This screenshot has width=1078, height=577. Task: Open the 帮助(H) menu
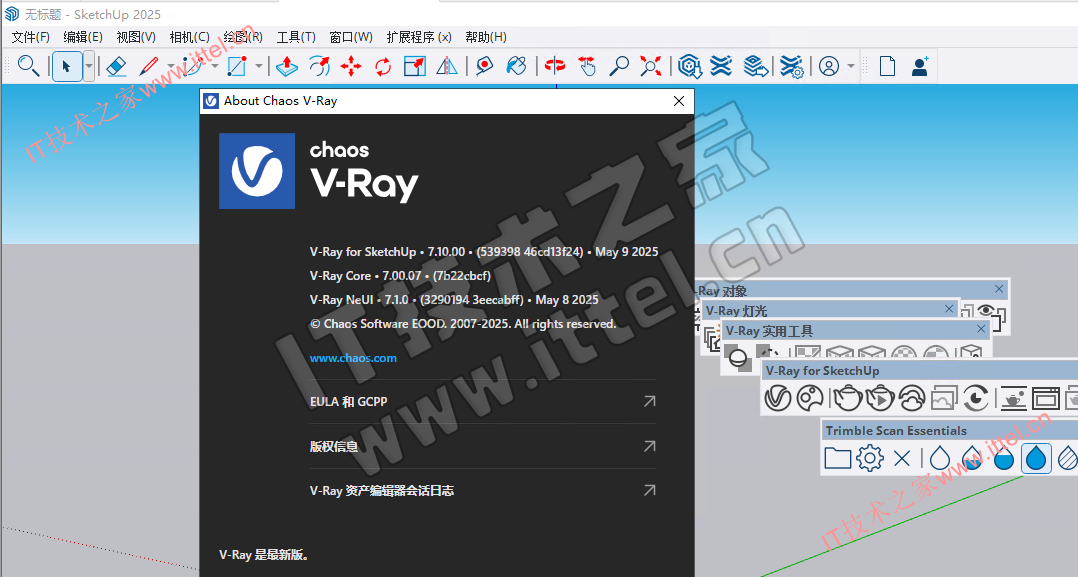click(486, 37)
